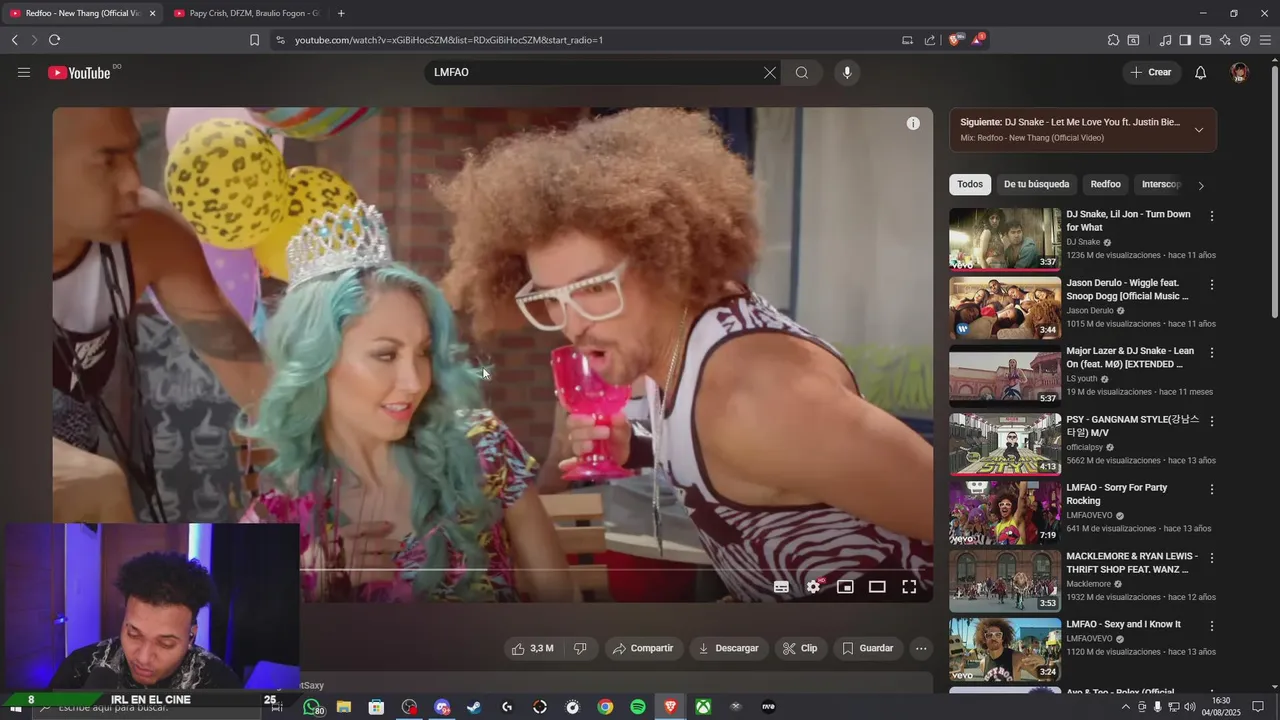Open options for Sexy and I Know It
Screen dimensions: 1280x720
click(1212, 626)
